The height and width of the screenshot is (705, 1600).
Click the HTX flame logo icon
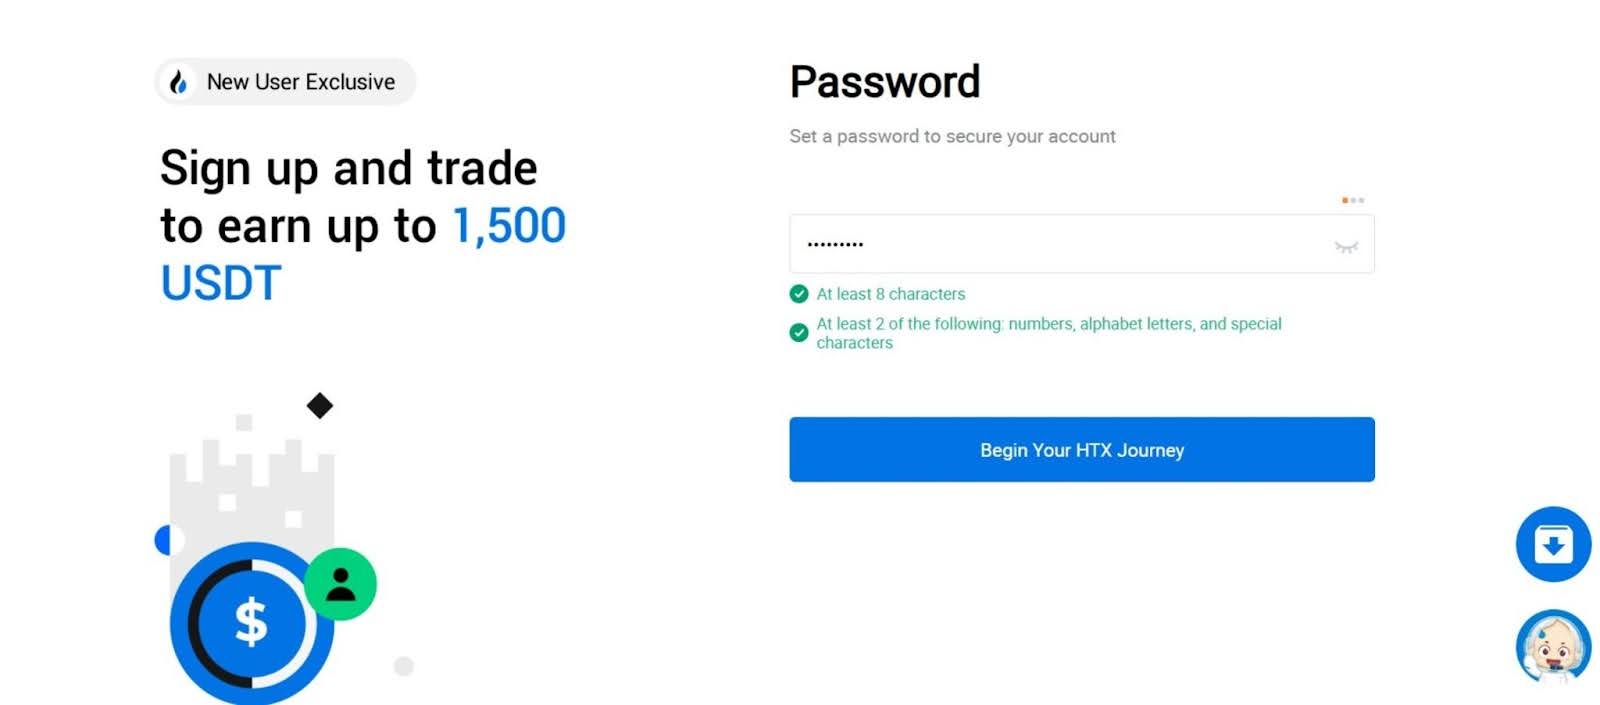(178, 82)
